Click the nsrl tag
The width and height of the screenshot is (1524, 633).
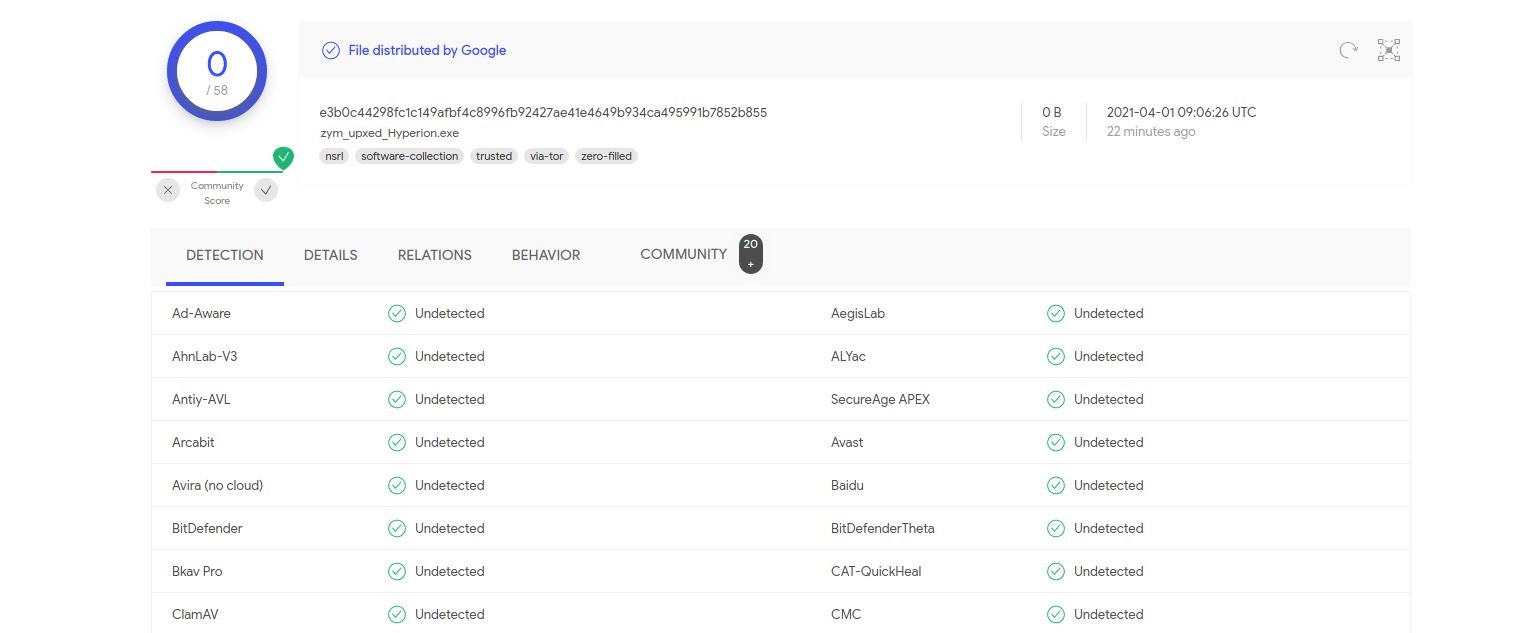pos(334,156)
